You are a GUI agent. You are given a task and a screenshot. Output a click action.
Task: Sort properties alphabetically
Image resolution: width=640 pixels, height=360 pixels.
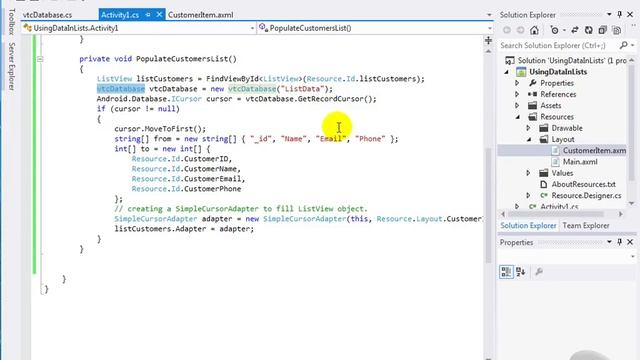point(520,272)
